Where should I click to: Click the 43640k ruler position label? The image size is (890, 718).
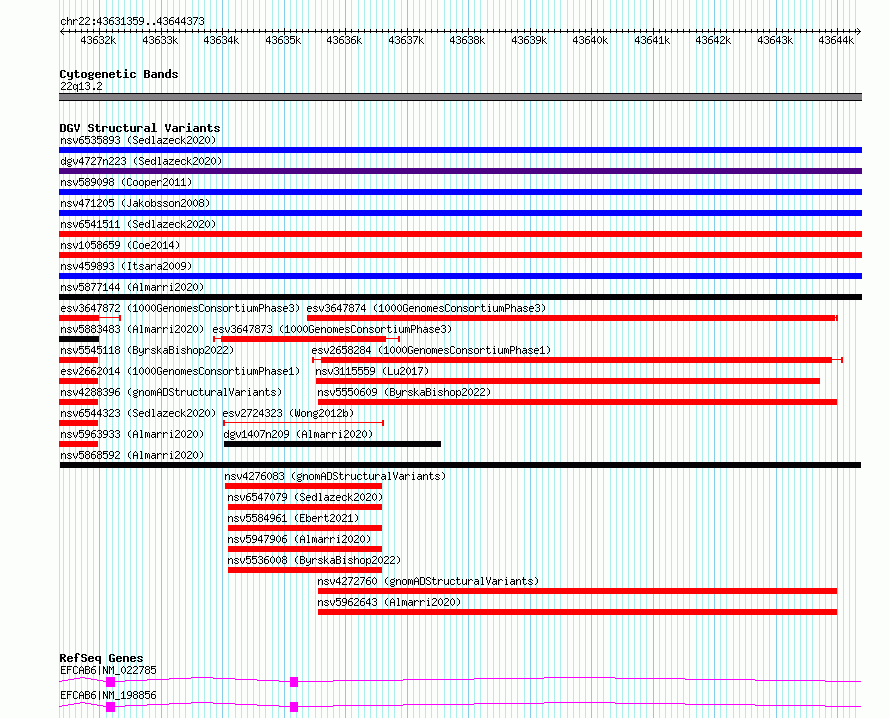[x=590, y=40]
